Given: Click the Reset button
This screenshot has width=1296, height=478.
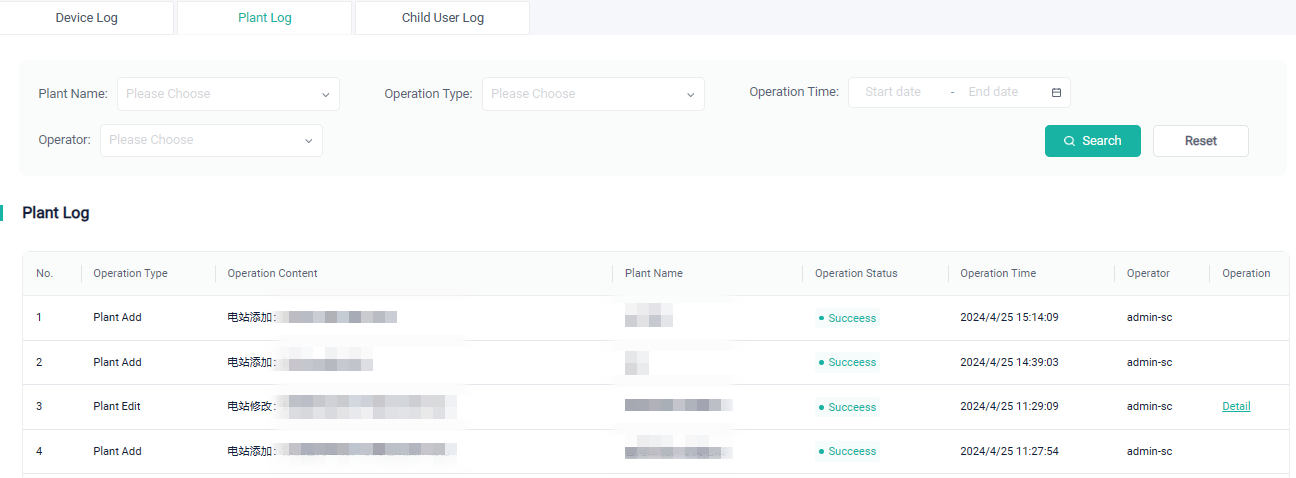Looking at the screenshot, I should pyautogui.click(x=1201, y=141).
